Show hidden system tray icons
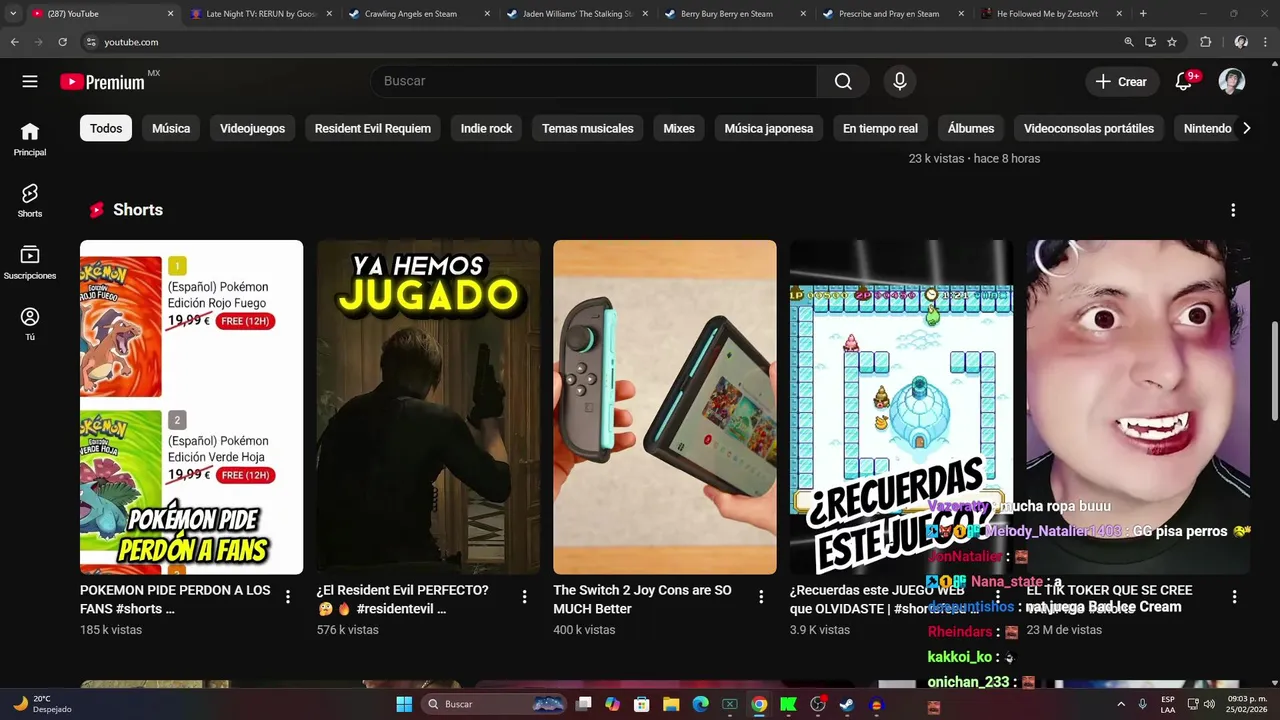The image size is (1280, 720). point(1120,704)
